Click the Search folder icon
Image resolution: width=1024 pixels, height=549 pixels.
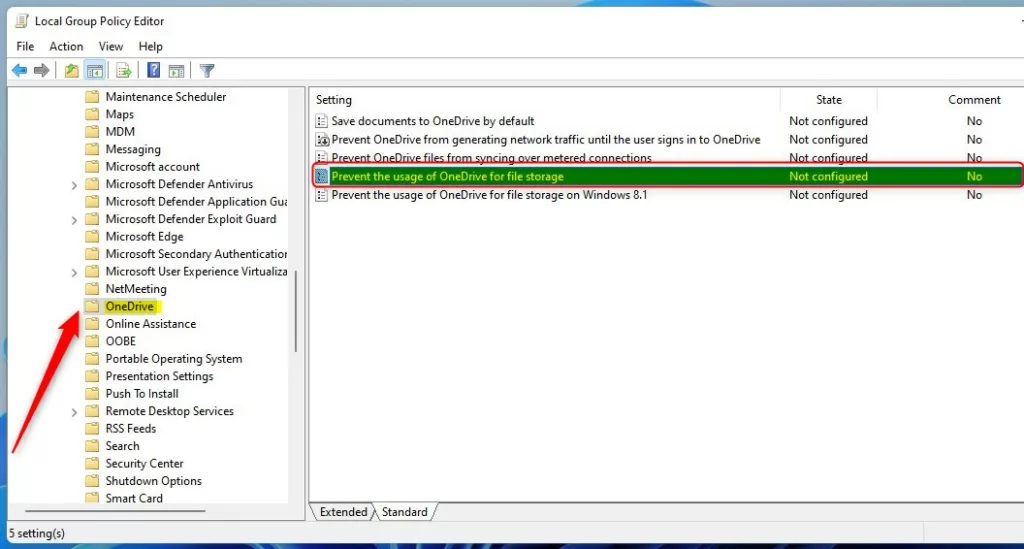[x=92, y=446]
